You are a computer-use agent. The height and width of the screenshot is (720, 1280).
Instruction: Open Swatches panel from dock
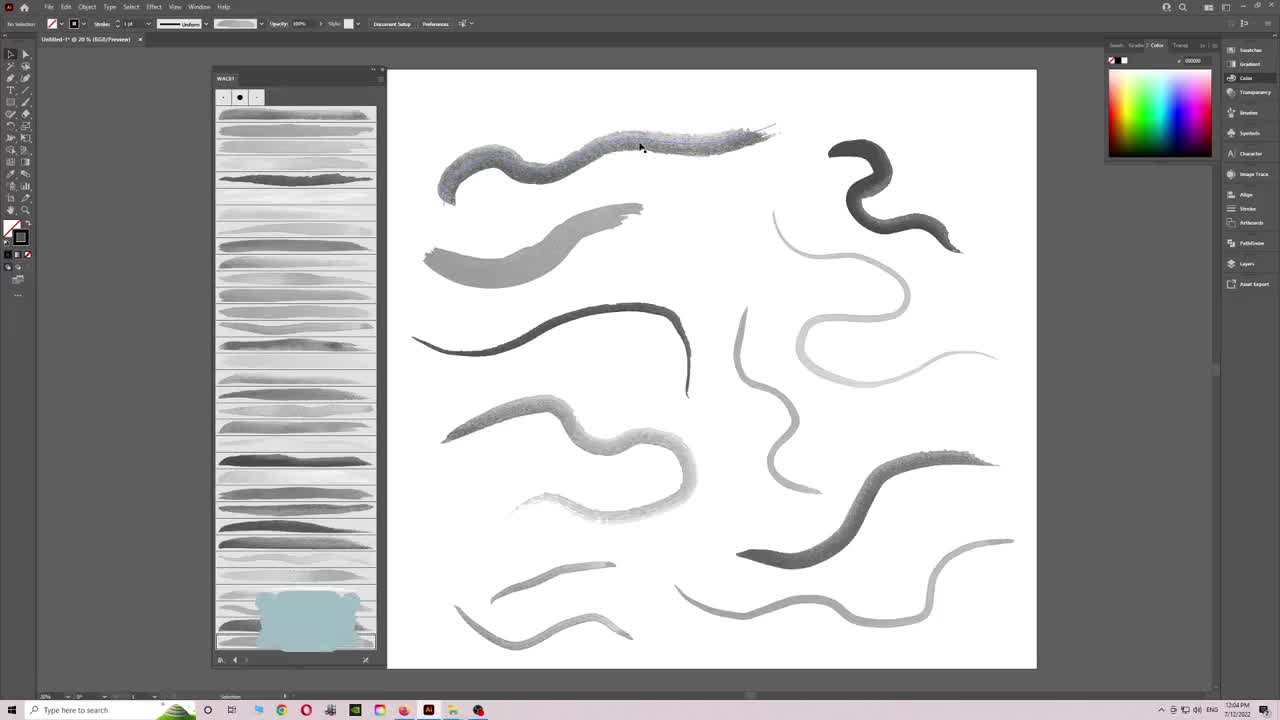[x=1244, y=50]
